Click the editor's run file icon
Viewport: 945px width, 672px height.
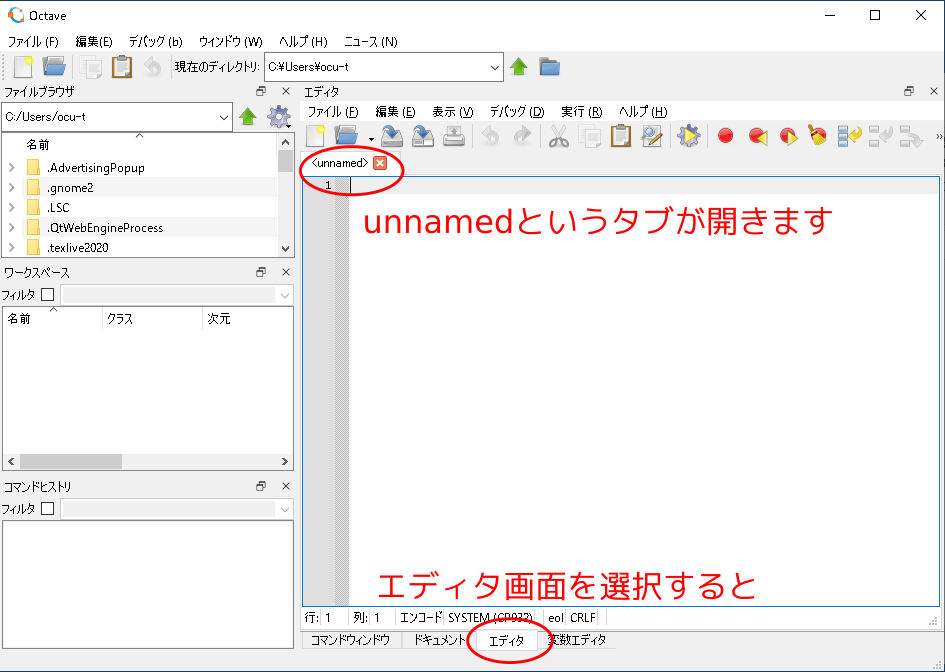point(688,136)
